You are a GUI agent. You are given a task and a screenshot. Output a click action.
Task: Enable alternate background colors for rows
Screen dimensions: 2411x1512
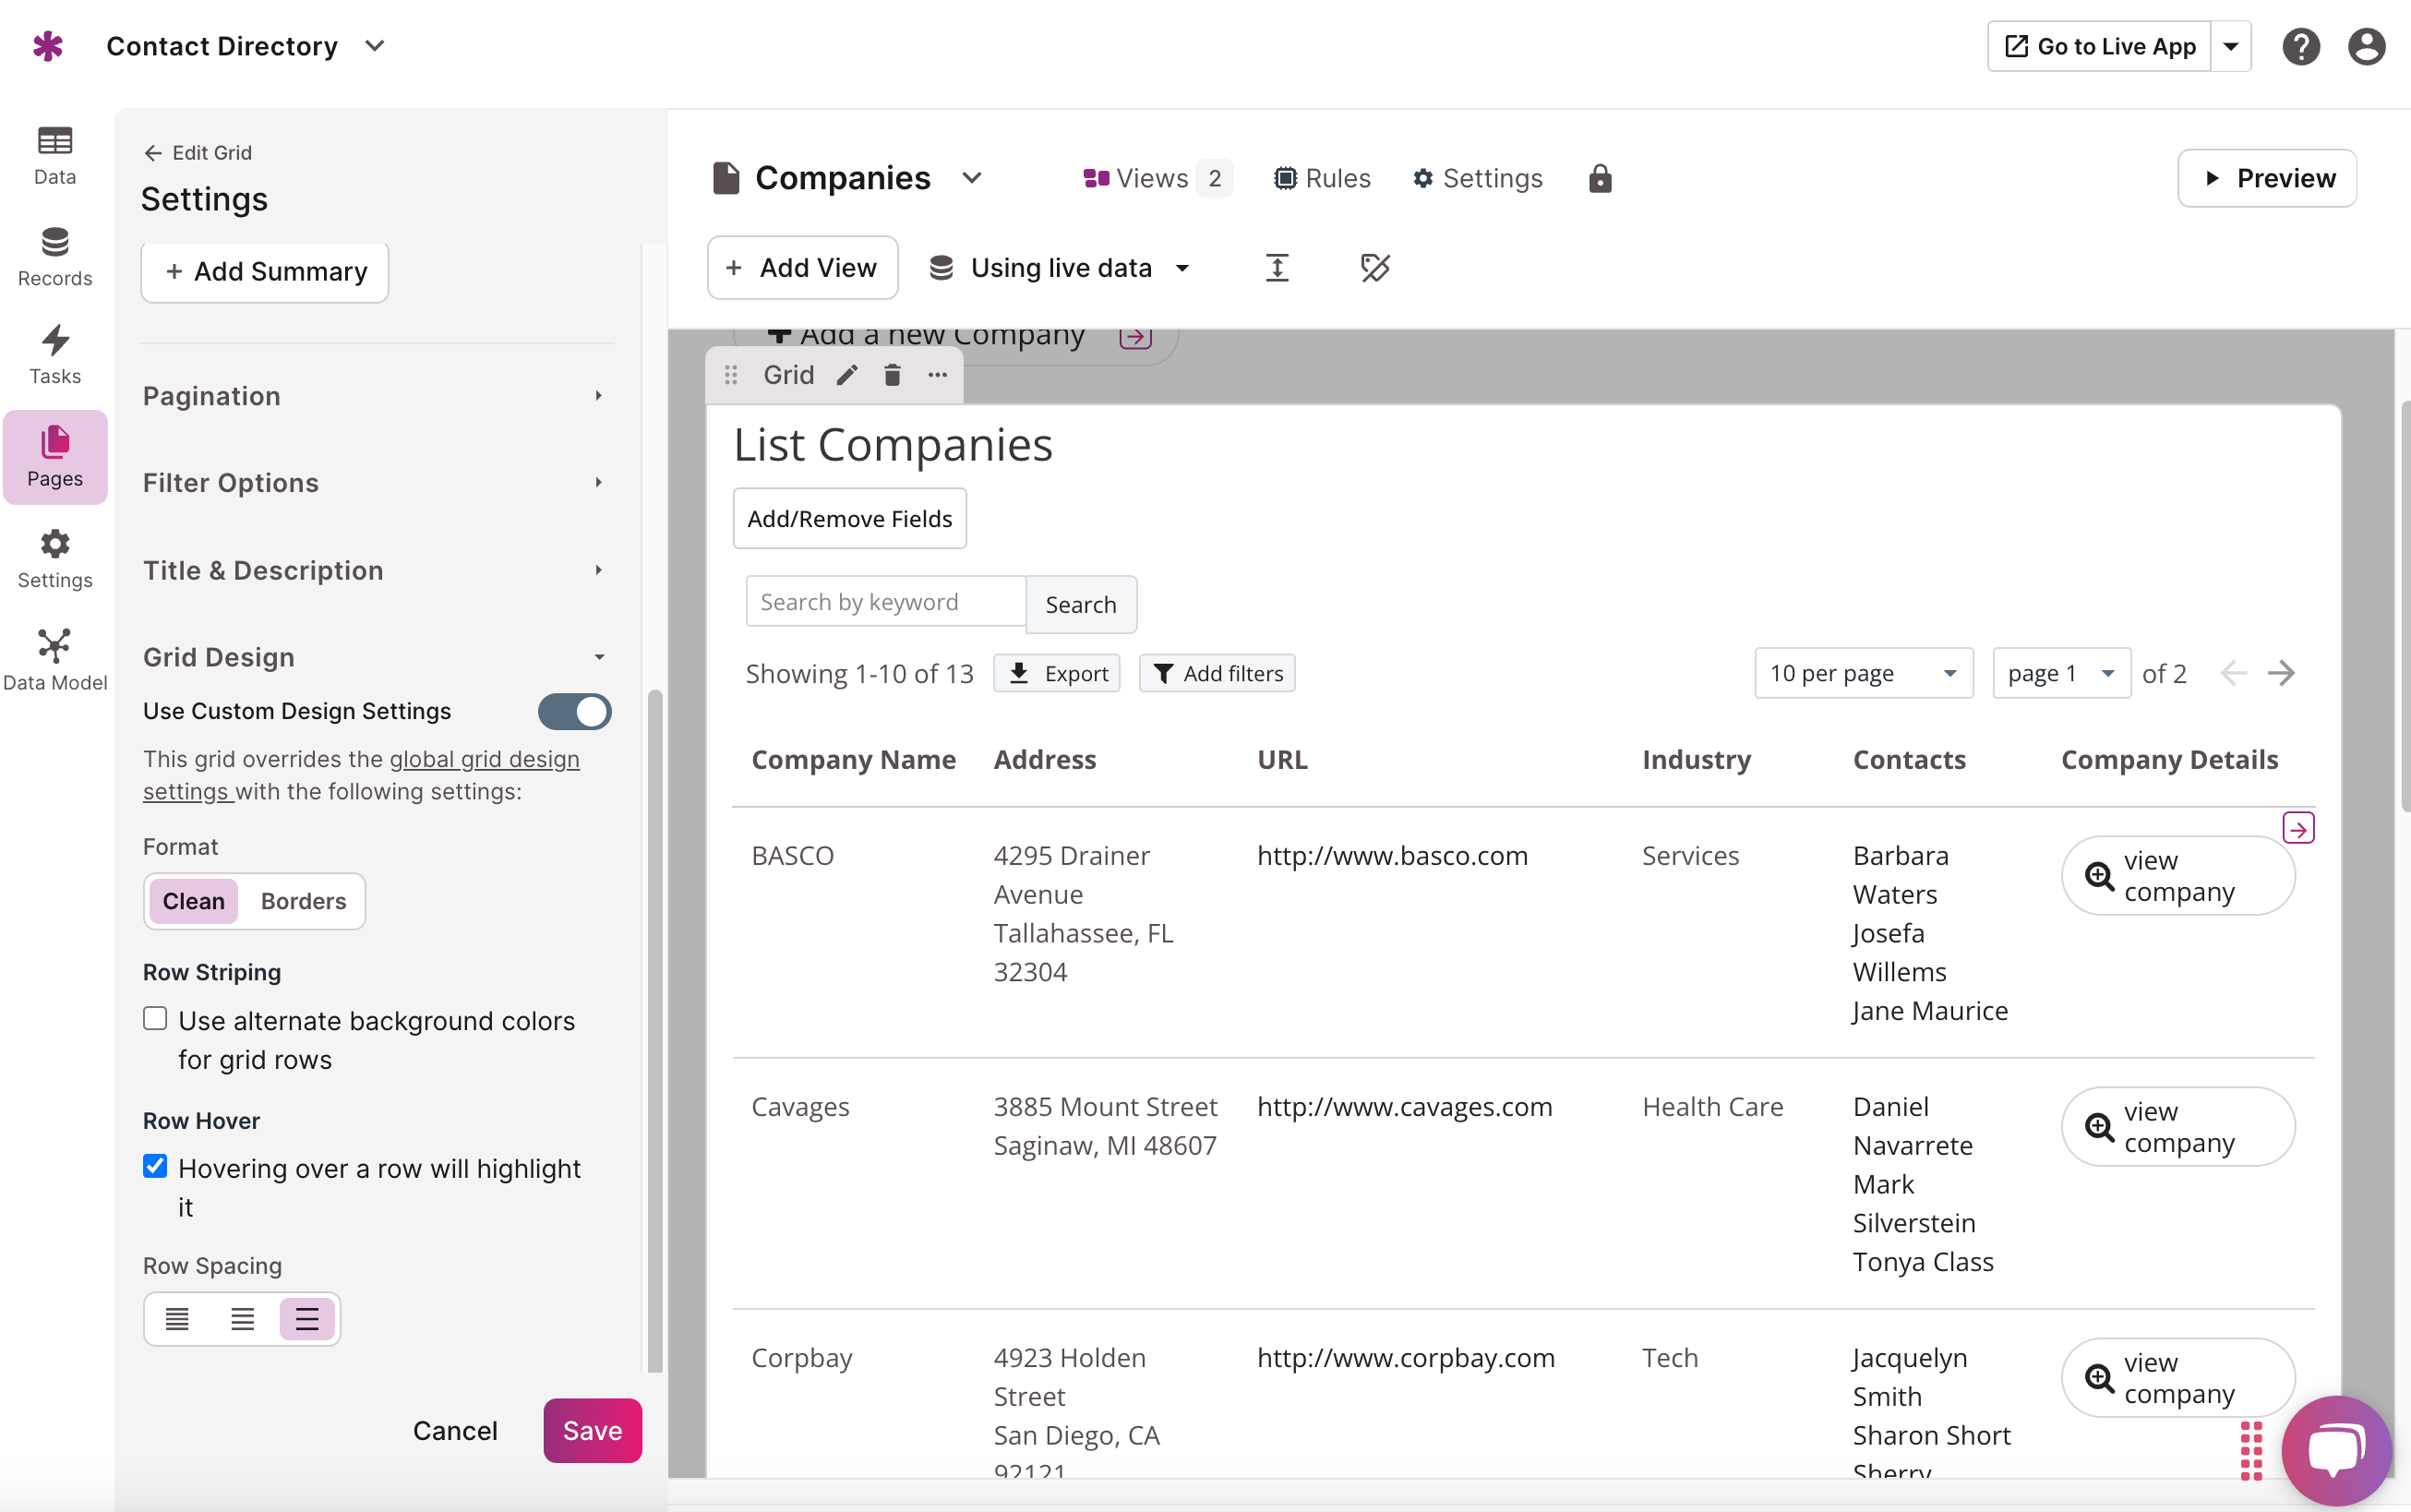[x=155, y=1019]
